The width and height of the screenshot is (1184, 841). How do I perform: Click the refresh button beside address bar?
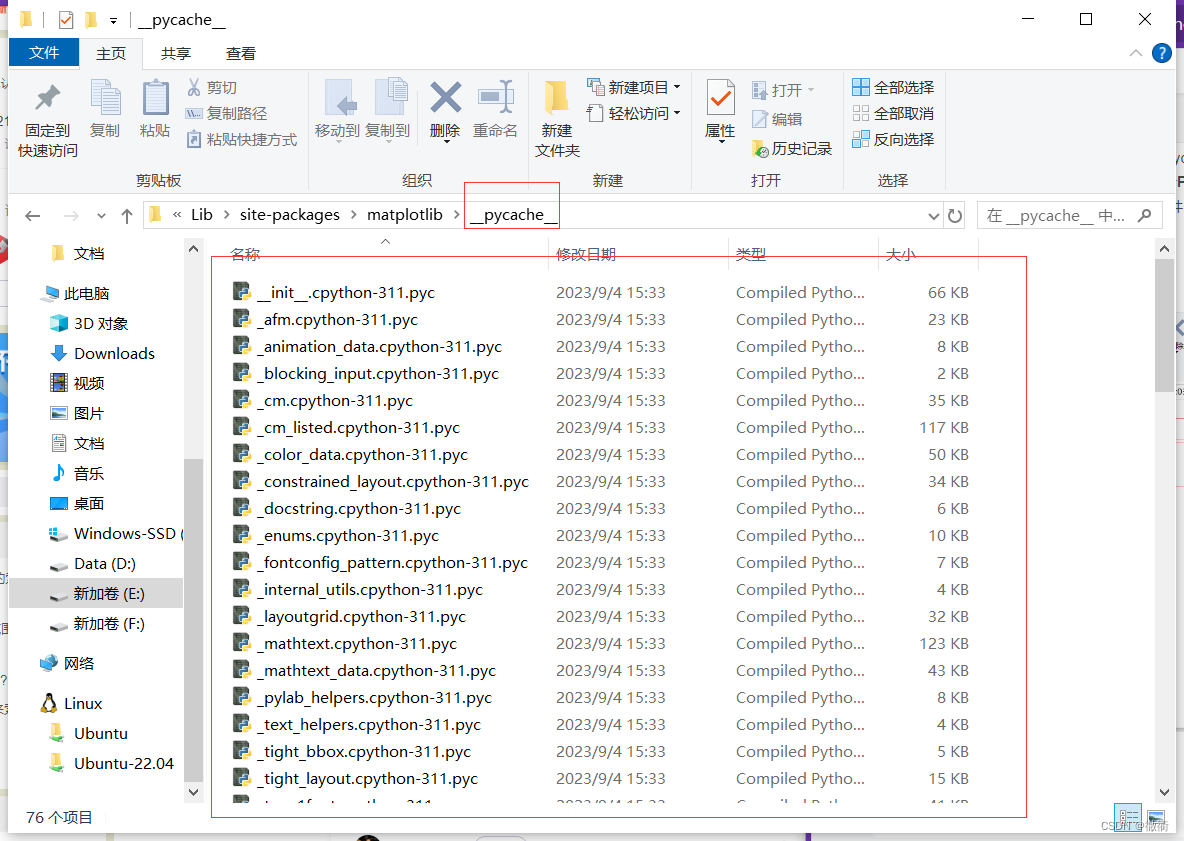(955, 215)
